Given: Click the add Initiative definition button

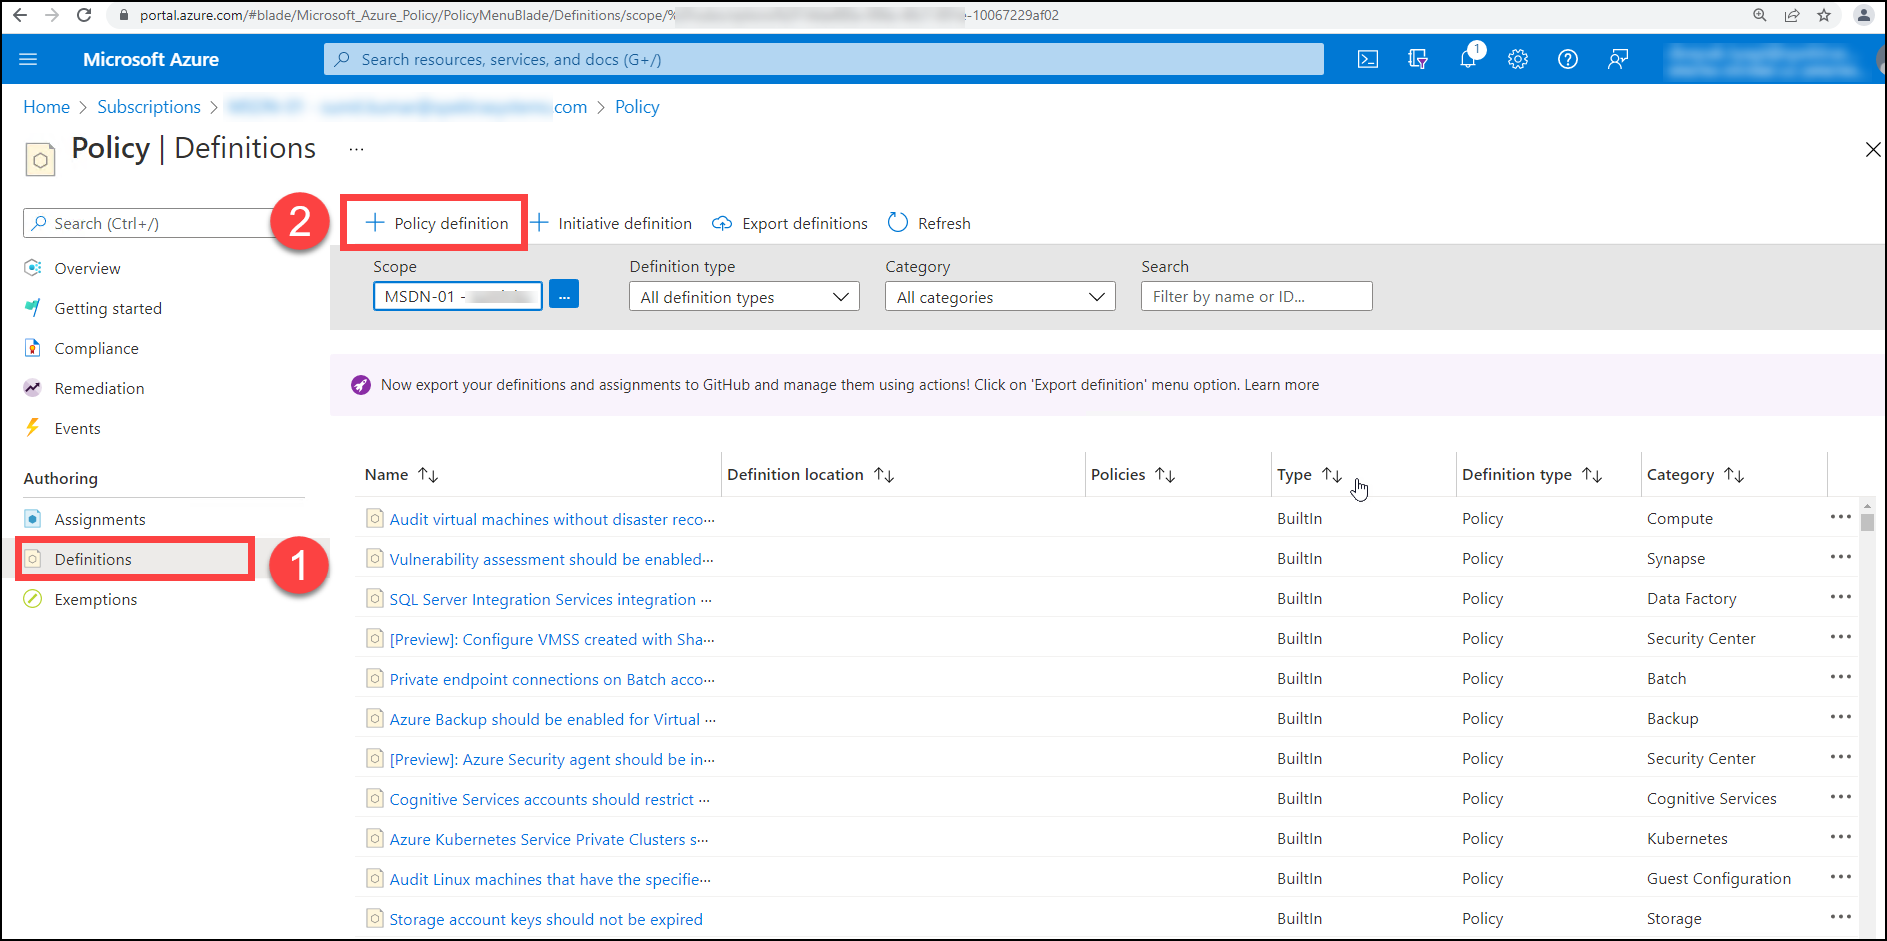Looking at the screenshot, I should pos(611,223).
